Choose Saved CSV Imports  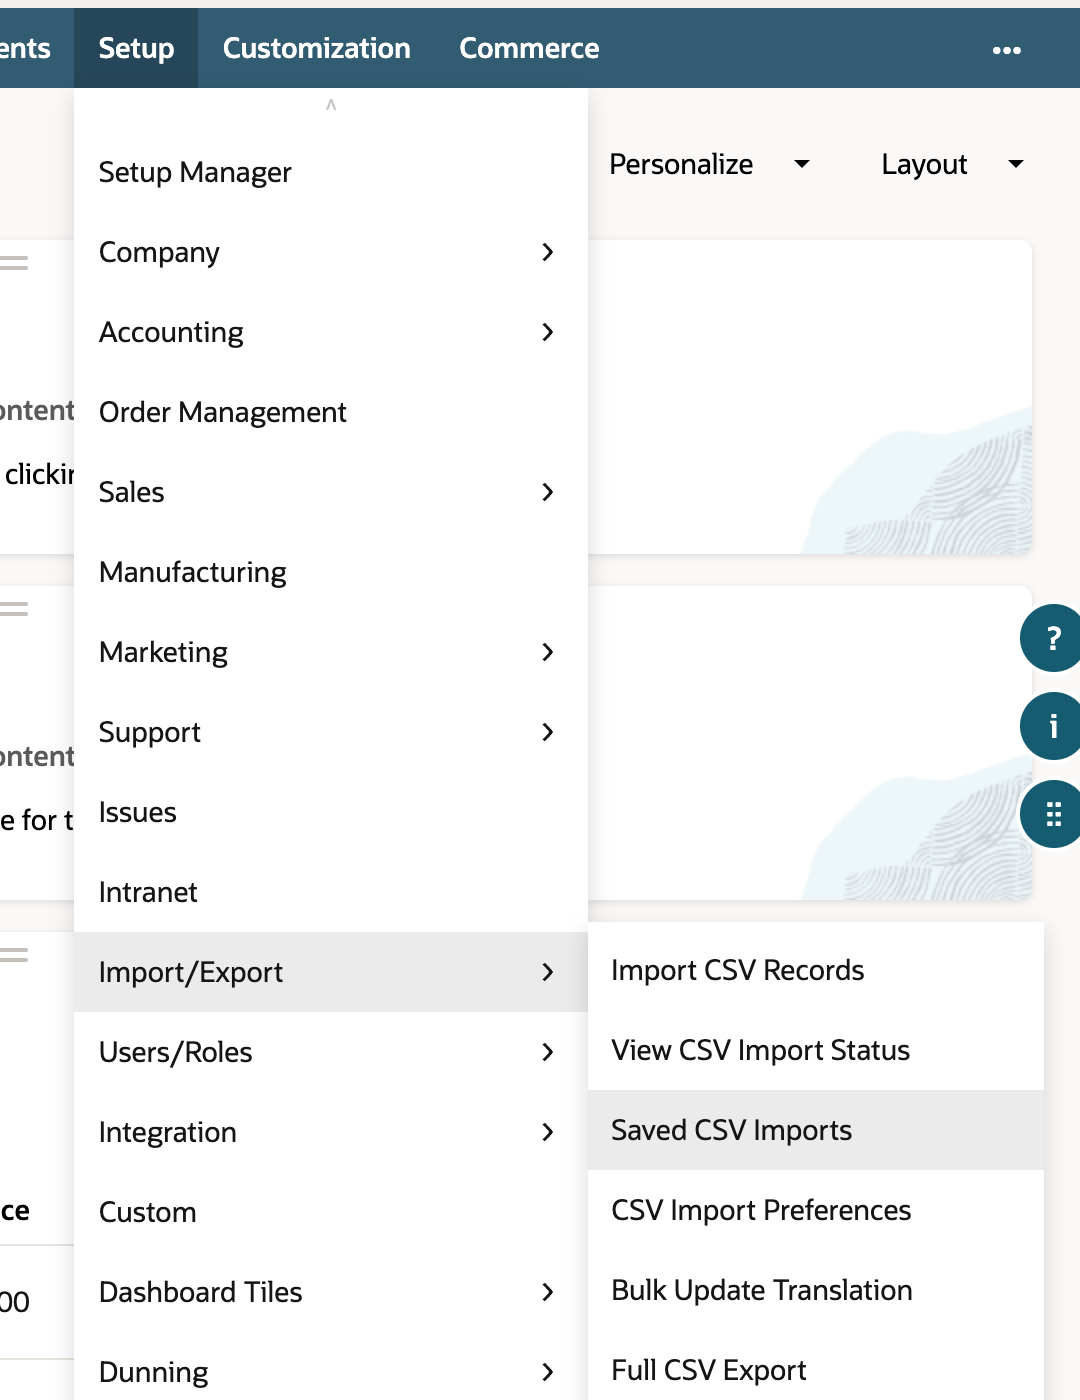pyautogui.click(x=816, y=1130)
